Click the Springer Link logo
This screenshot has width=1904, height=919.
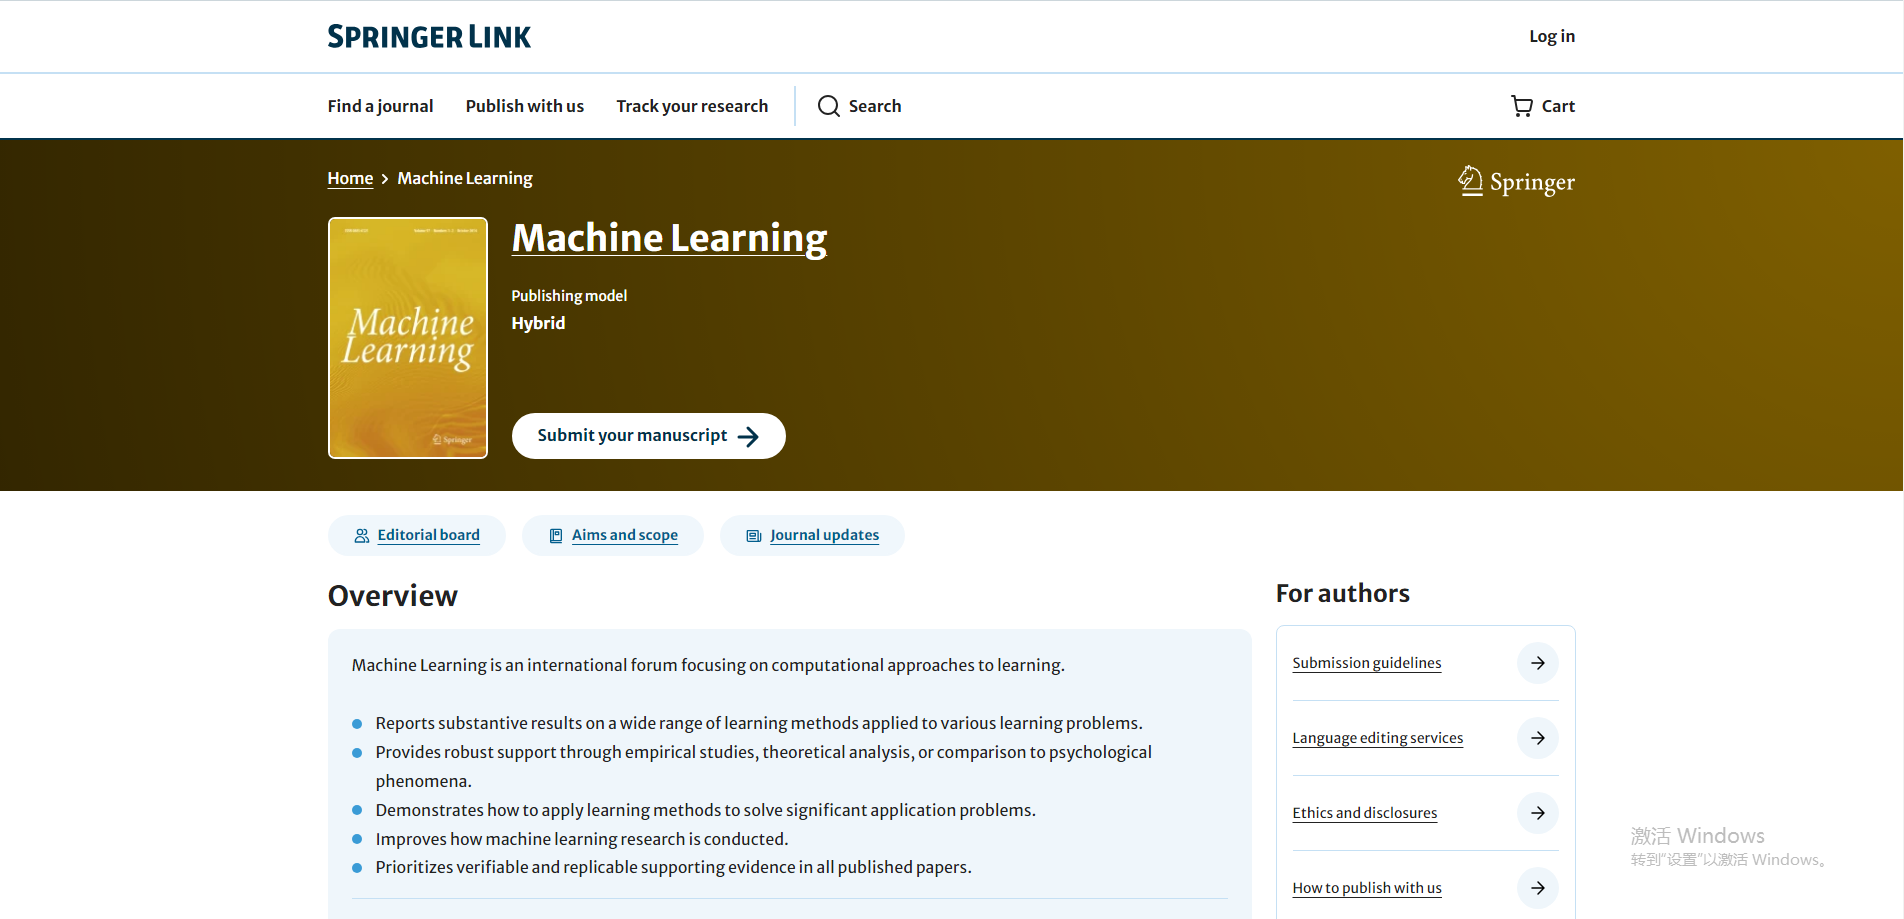pyautogui.click(x=429, y=37)
